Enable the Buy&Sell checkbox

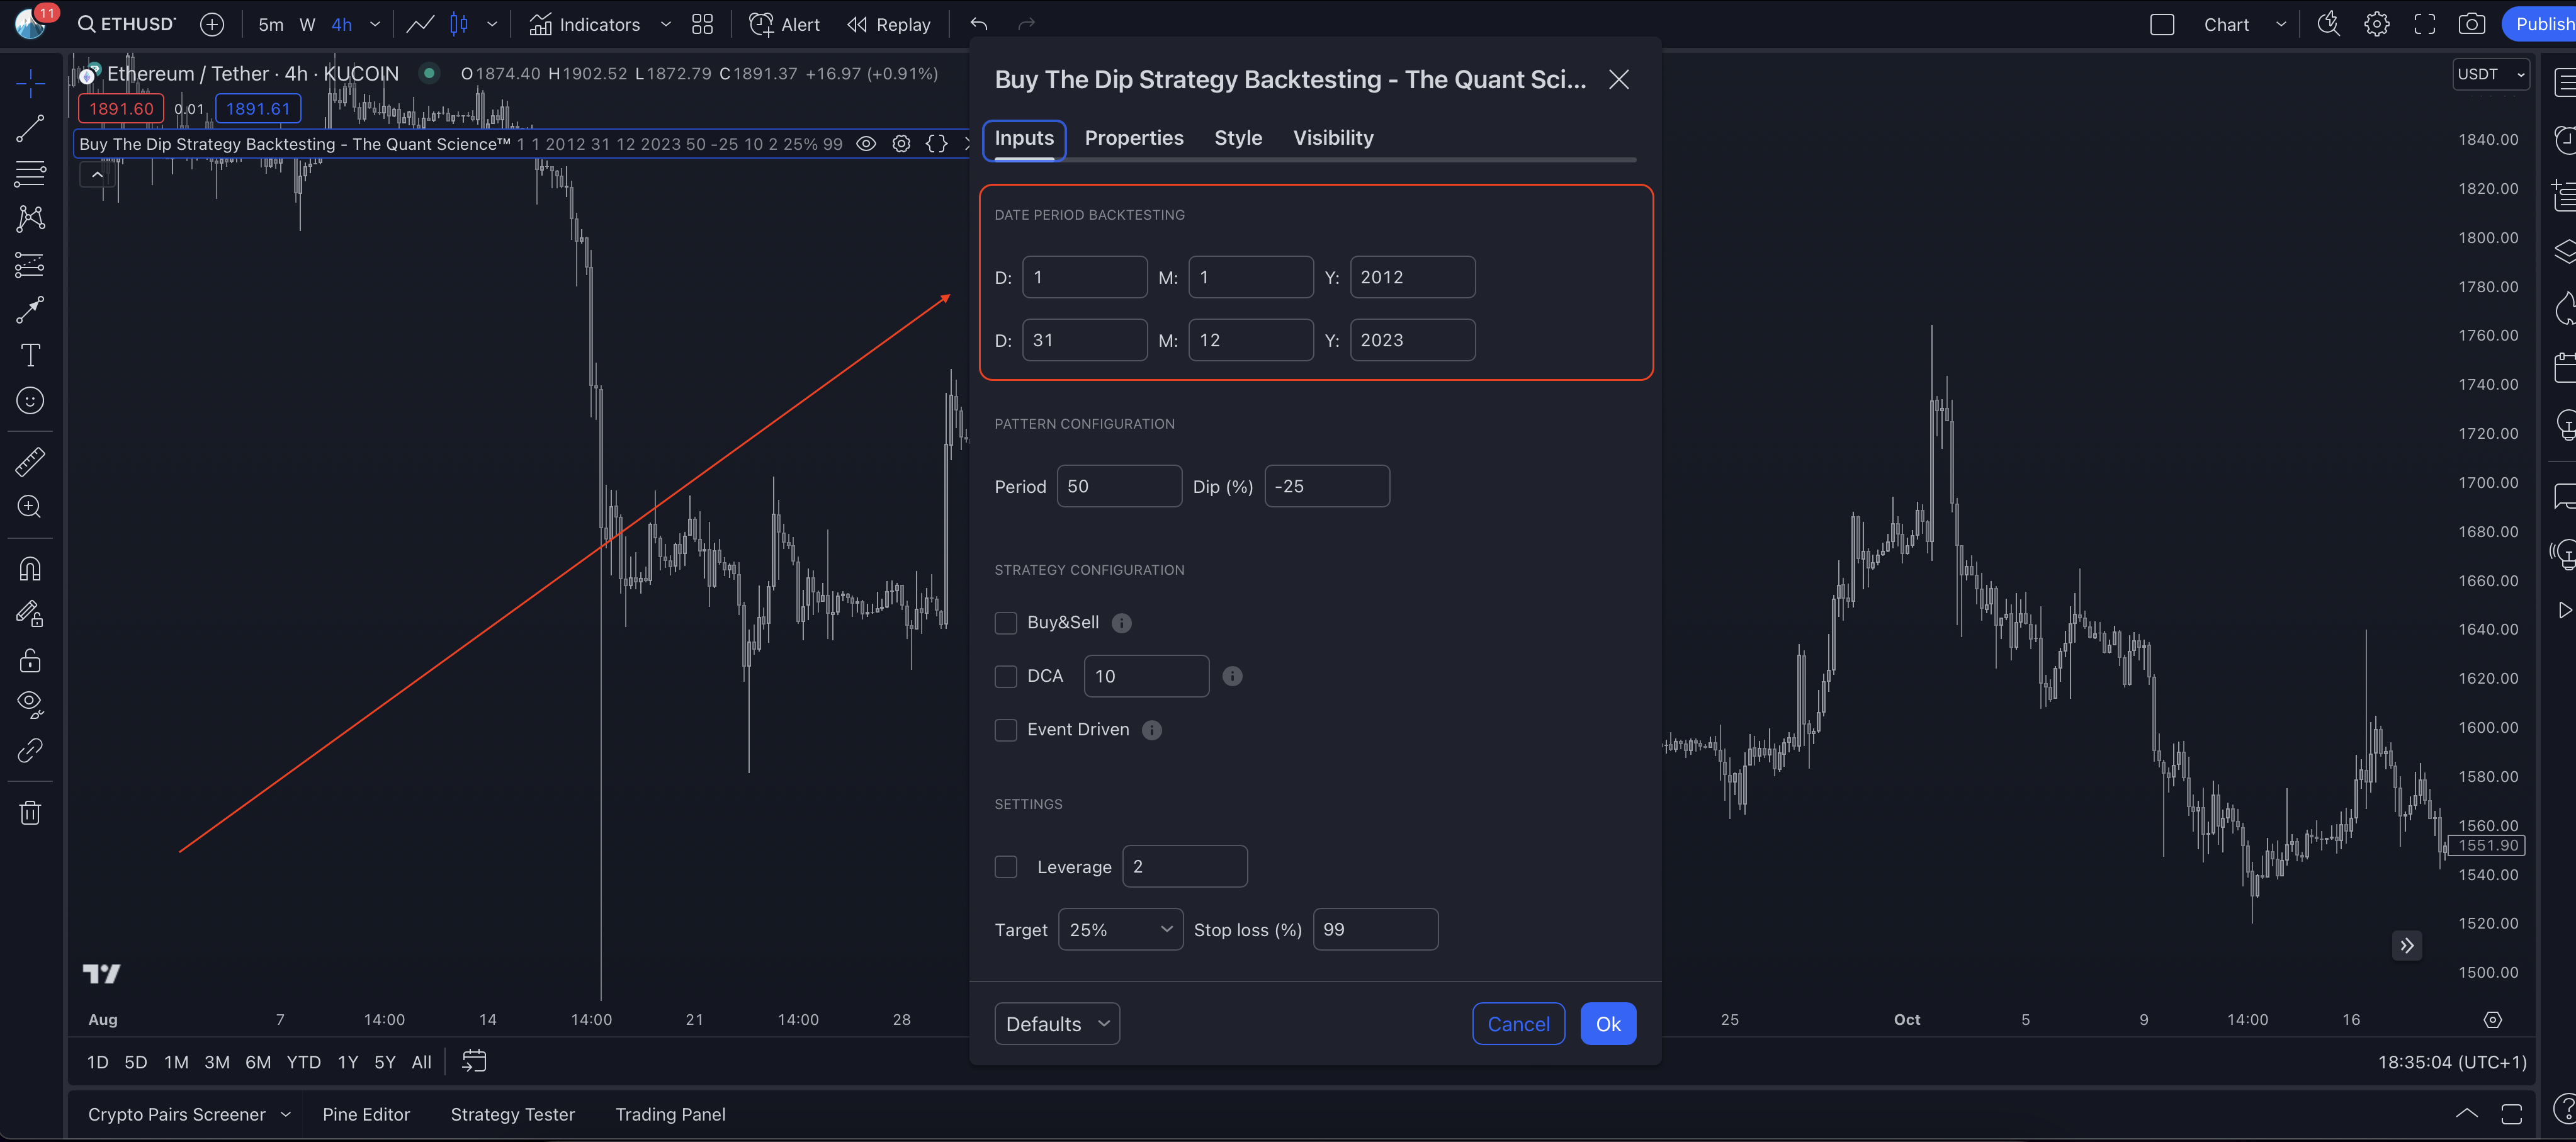pyautogui.click(x=1006, y=623)
